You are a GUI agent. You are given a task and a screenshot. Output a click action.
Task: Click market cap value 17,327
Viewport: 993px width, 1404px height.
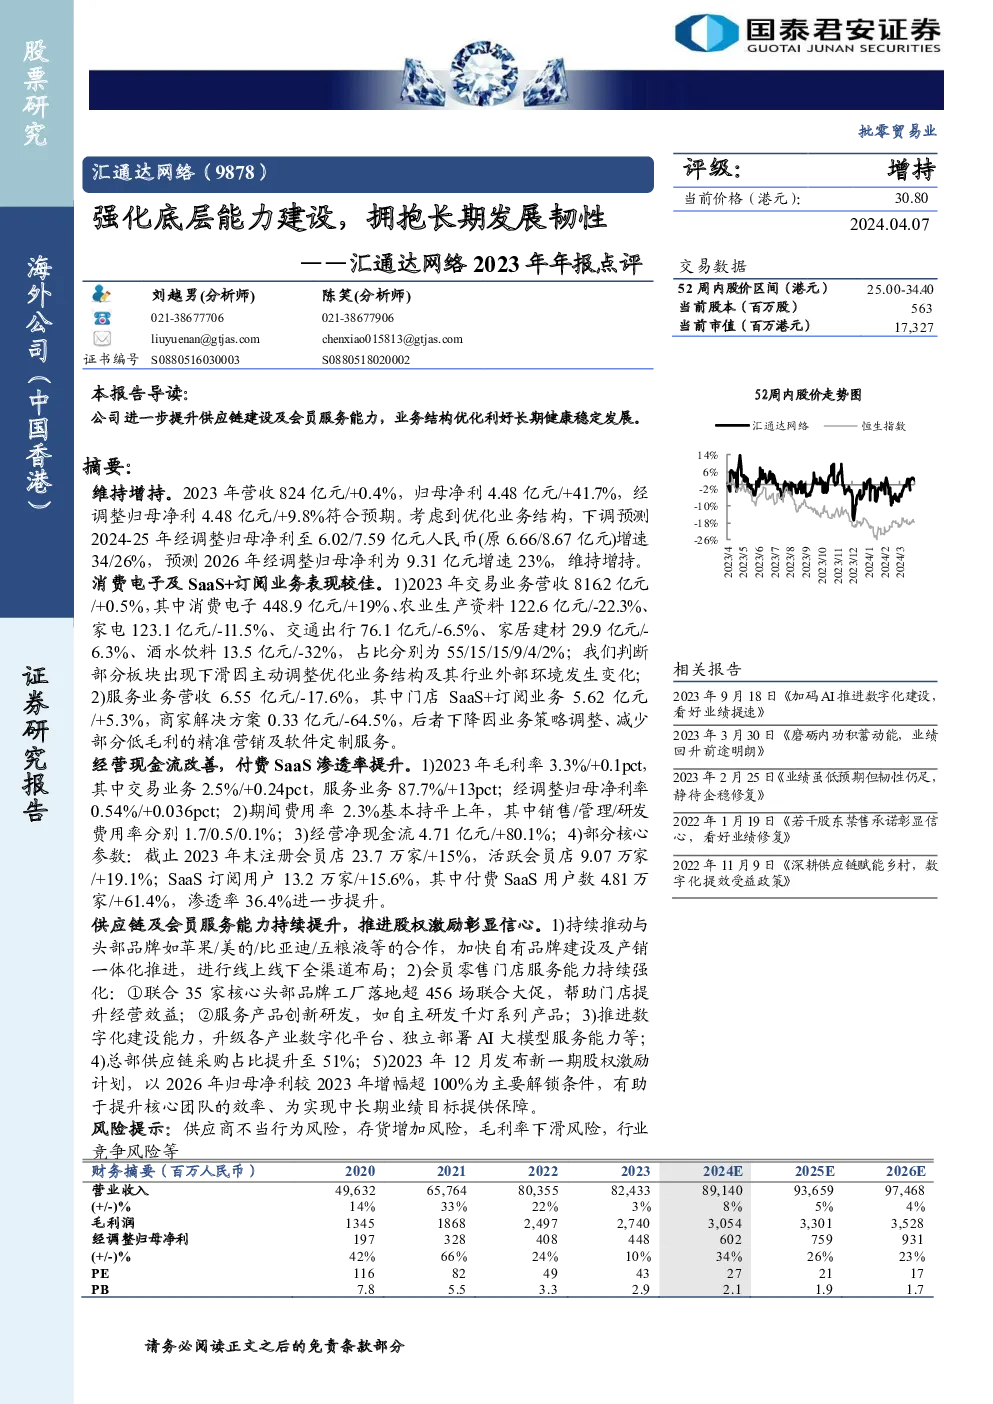pos(914,327)
